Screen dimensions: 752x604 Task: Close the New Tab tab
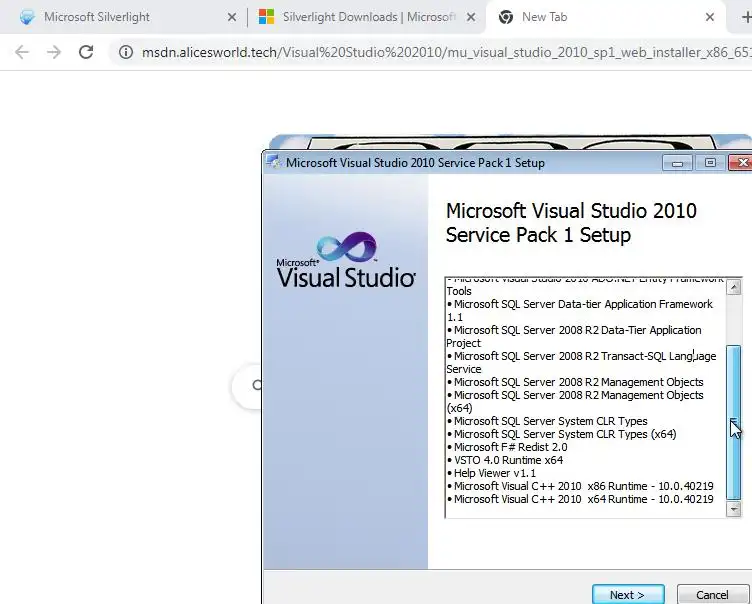coord(710,17)
